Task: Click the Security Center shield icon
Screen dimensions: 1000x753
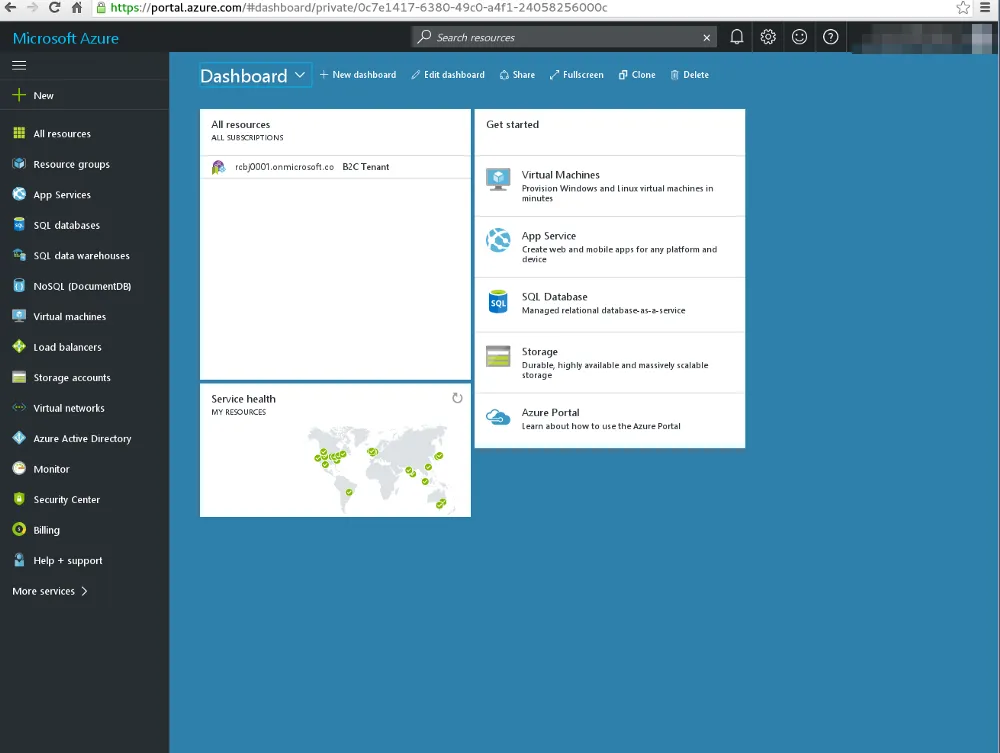Action: point(19,499)
